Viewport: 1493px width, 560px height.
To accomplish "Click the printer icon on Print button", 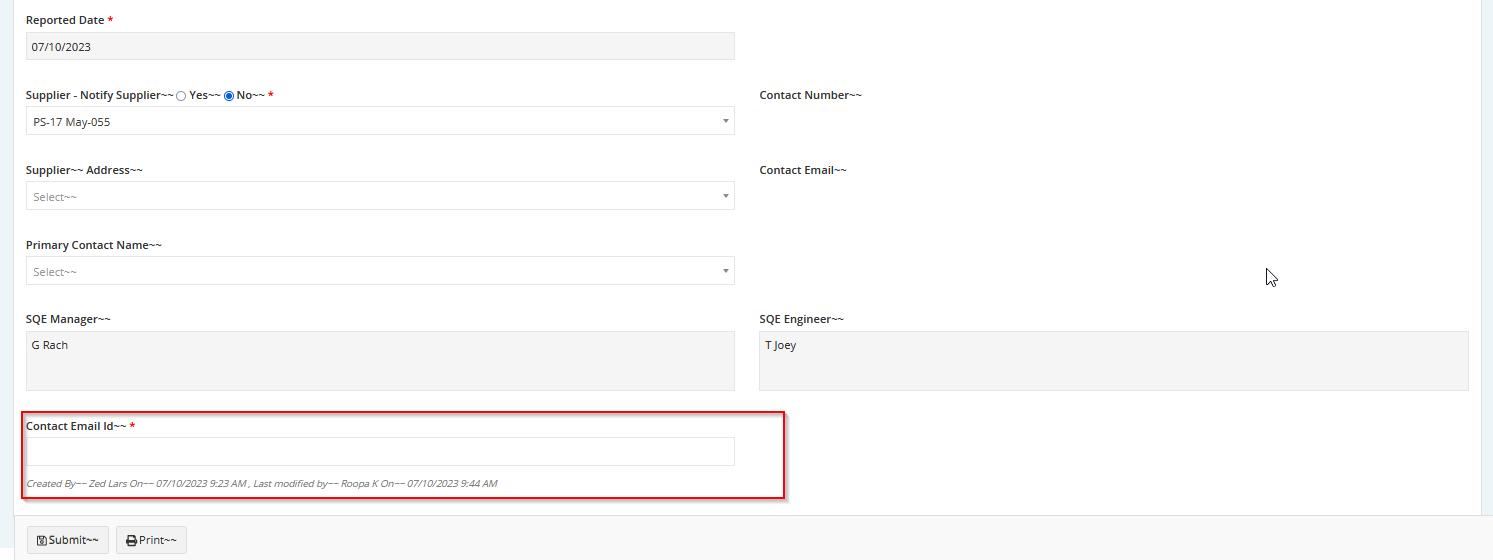I will coord(132,541).
